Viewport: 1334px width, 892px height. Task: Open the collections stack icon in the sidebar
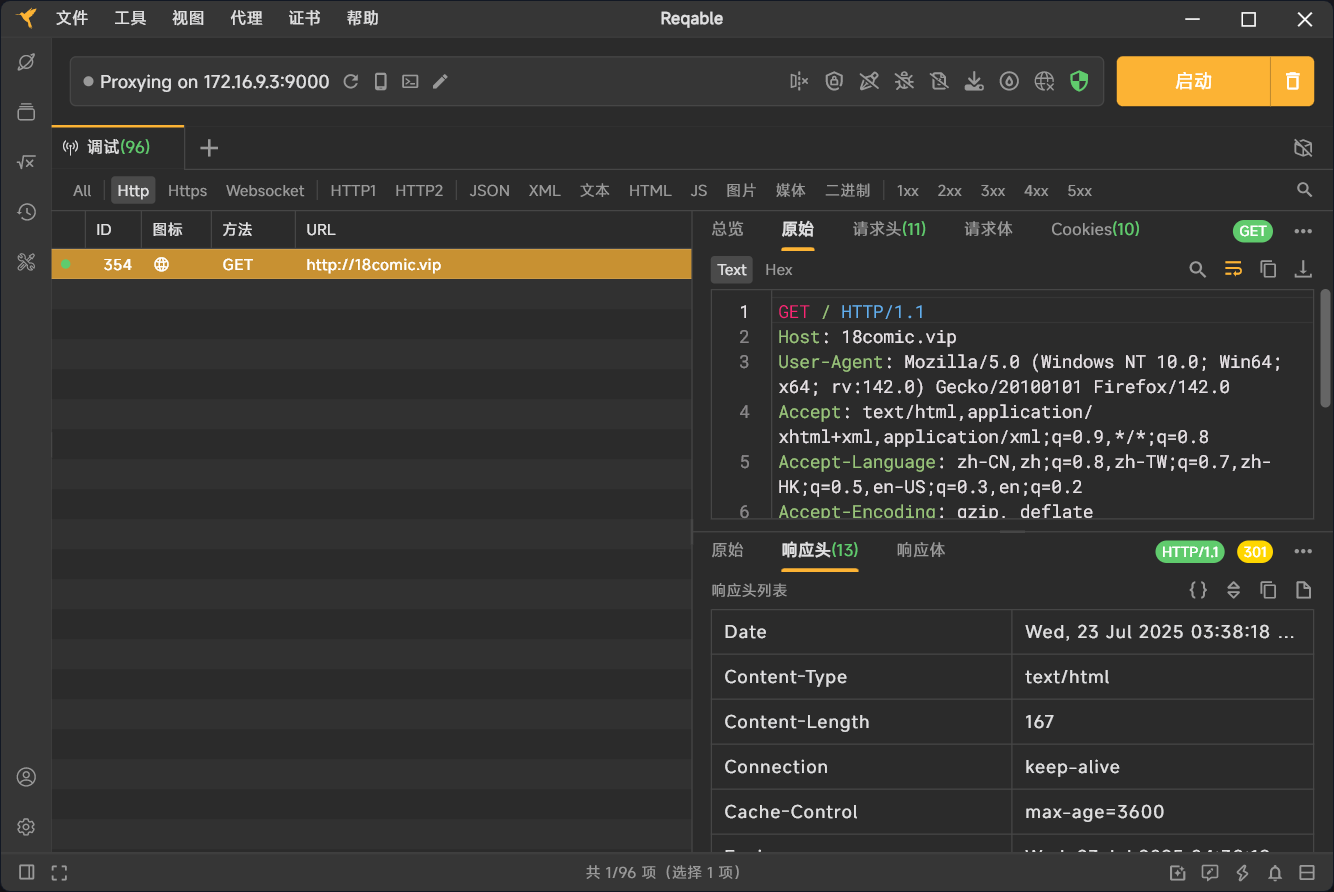(26, 112)
